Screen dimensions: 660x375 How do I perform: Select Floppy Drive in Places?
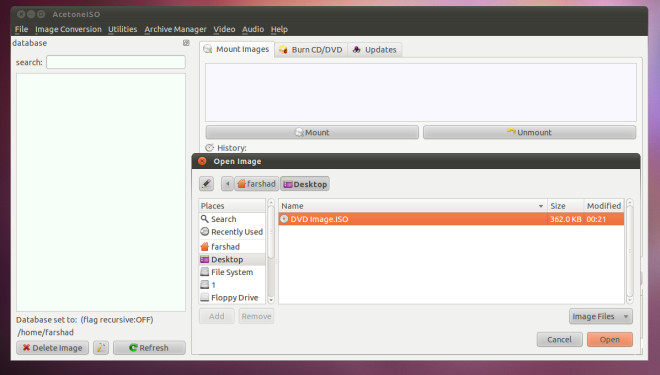coord(232,298)
